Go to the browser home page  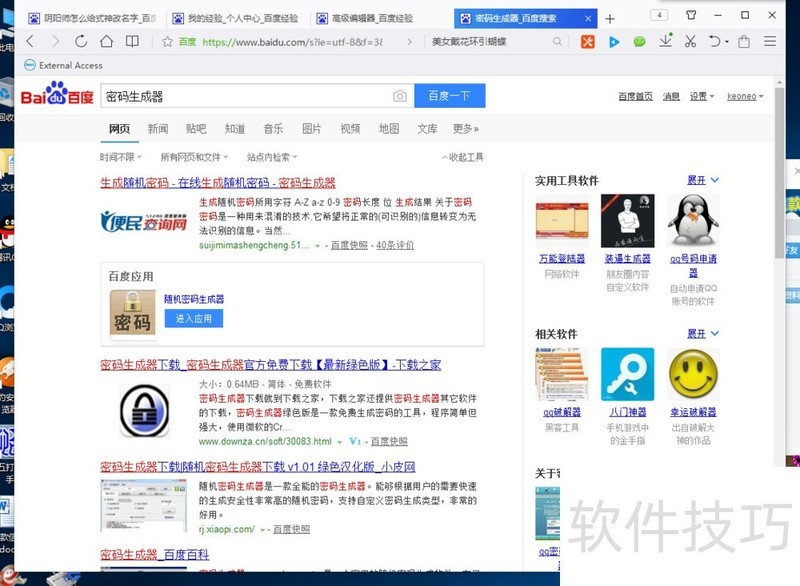click(107, 41)
